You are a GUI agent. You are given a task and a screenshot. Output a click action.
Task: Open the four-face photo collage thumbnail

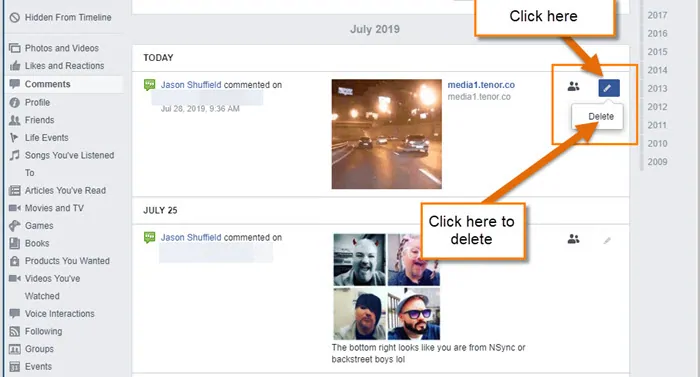387,287
